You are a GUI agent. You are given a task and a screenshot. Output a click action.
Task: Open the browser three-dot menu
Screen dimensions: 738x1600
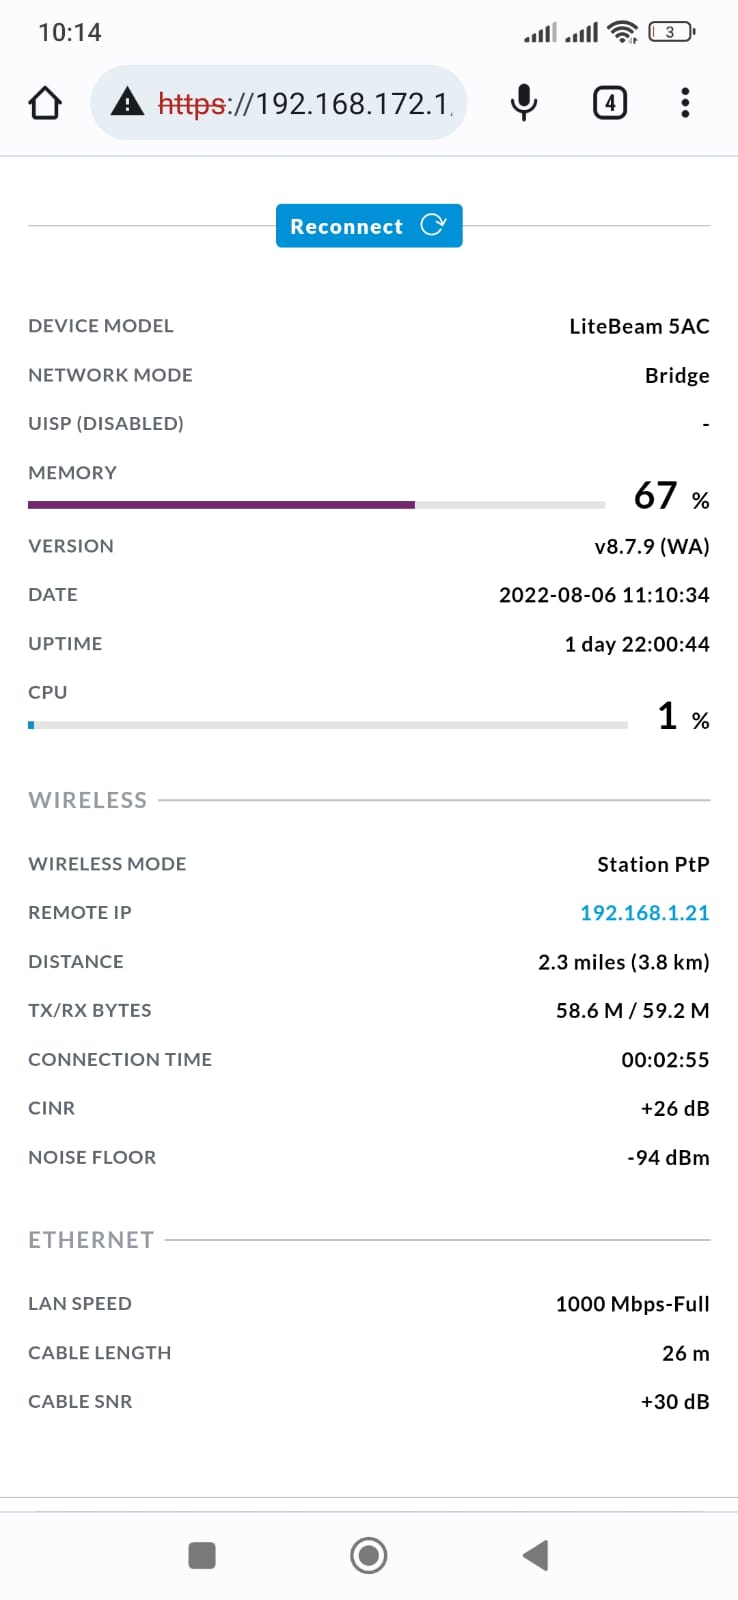tap(685, 102)
